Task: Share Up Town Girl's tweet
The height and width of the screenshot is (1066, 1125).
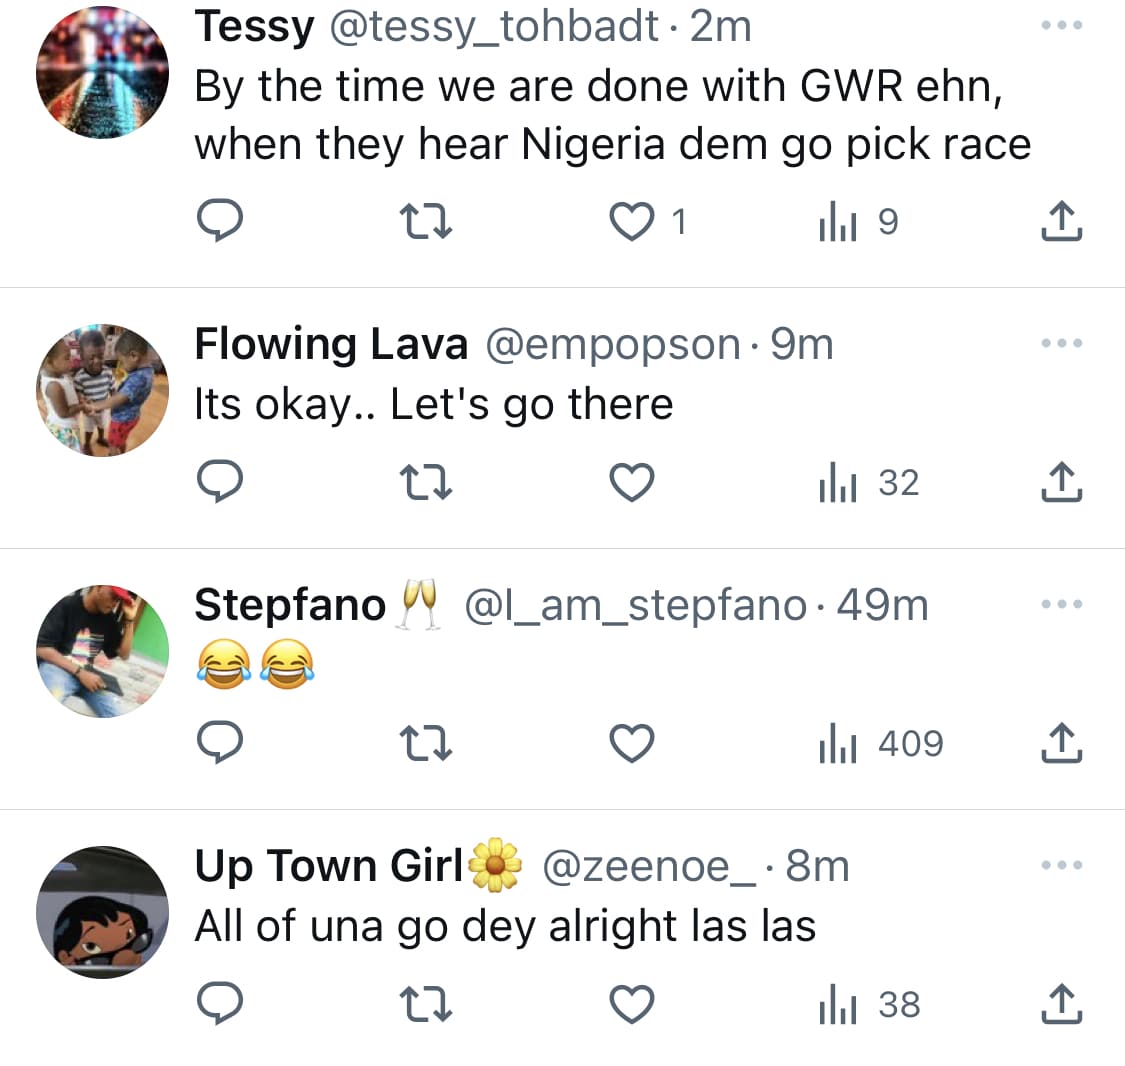Action: pos(1061,1005)
